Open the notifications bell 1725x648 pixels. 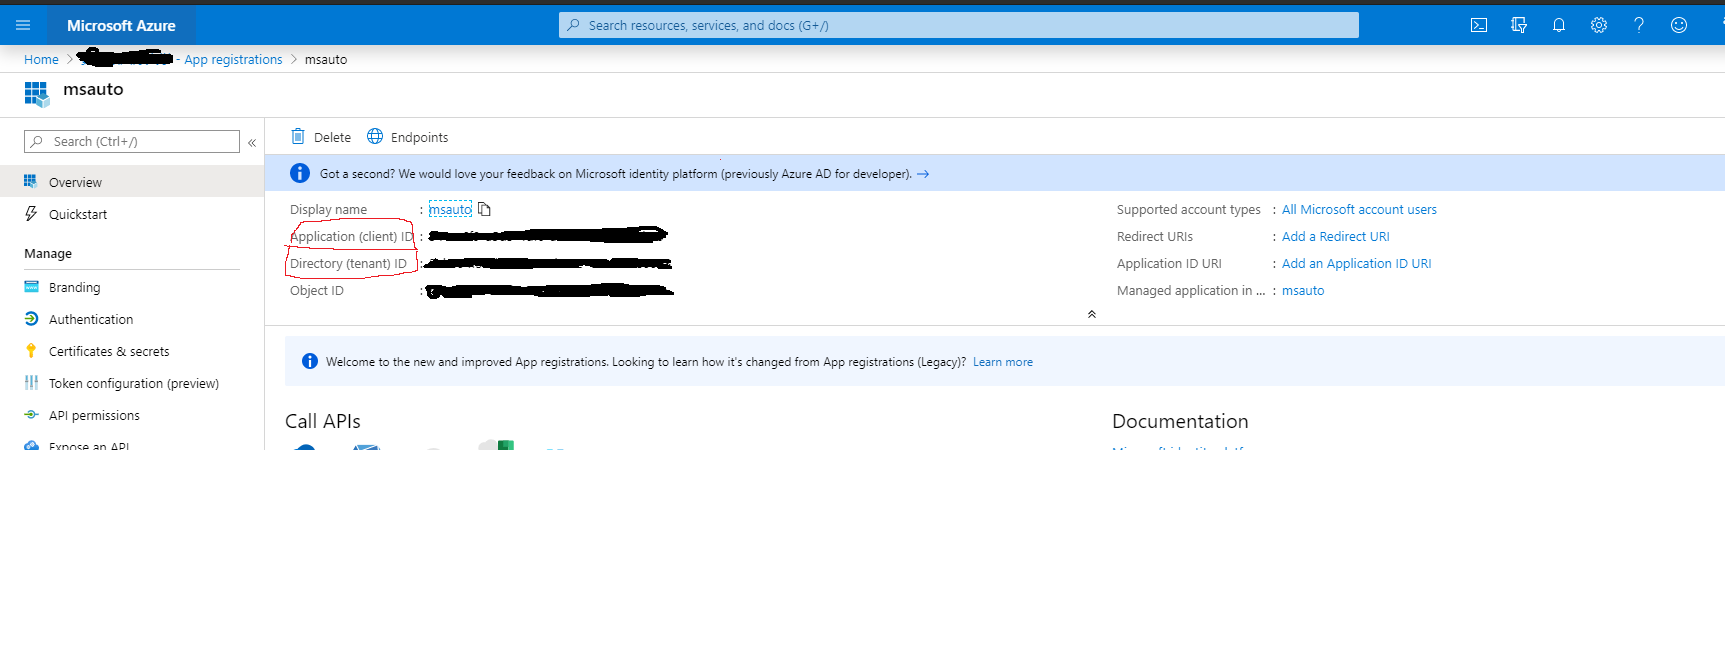[x=1559, y=25]
